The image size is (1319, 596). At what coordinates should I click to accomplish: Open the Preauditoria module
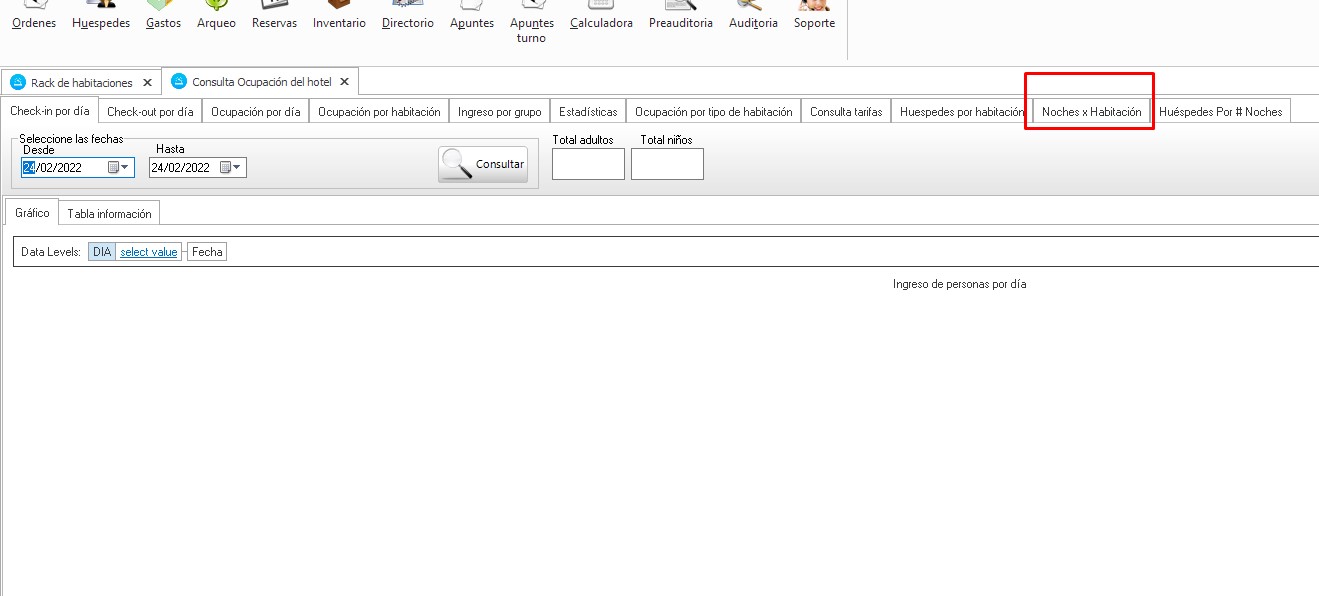(680, 15)
